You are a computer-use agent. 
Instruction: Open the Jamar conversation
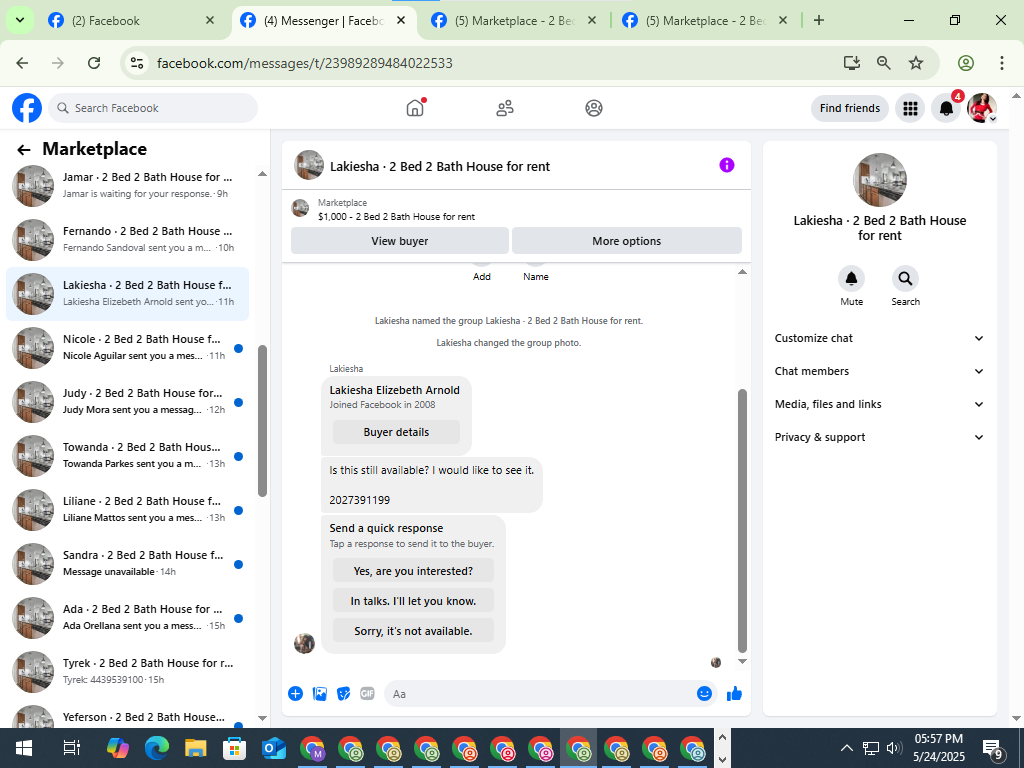[127, 185]
